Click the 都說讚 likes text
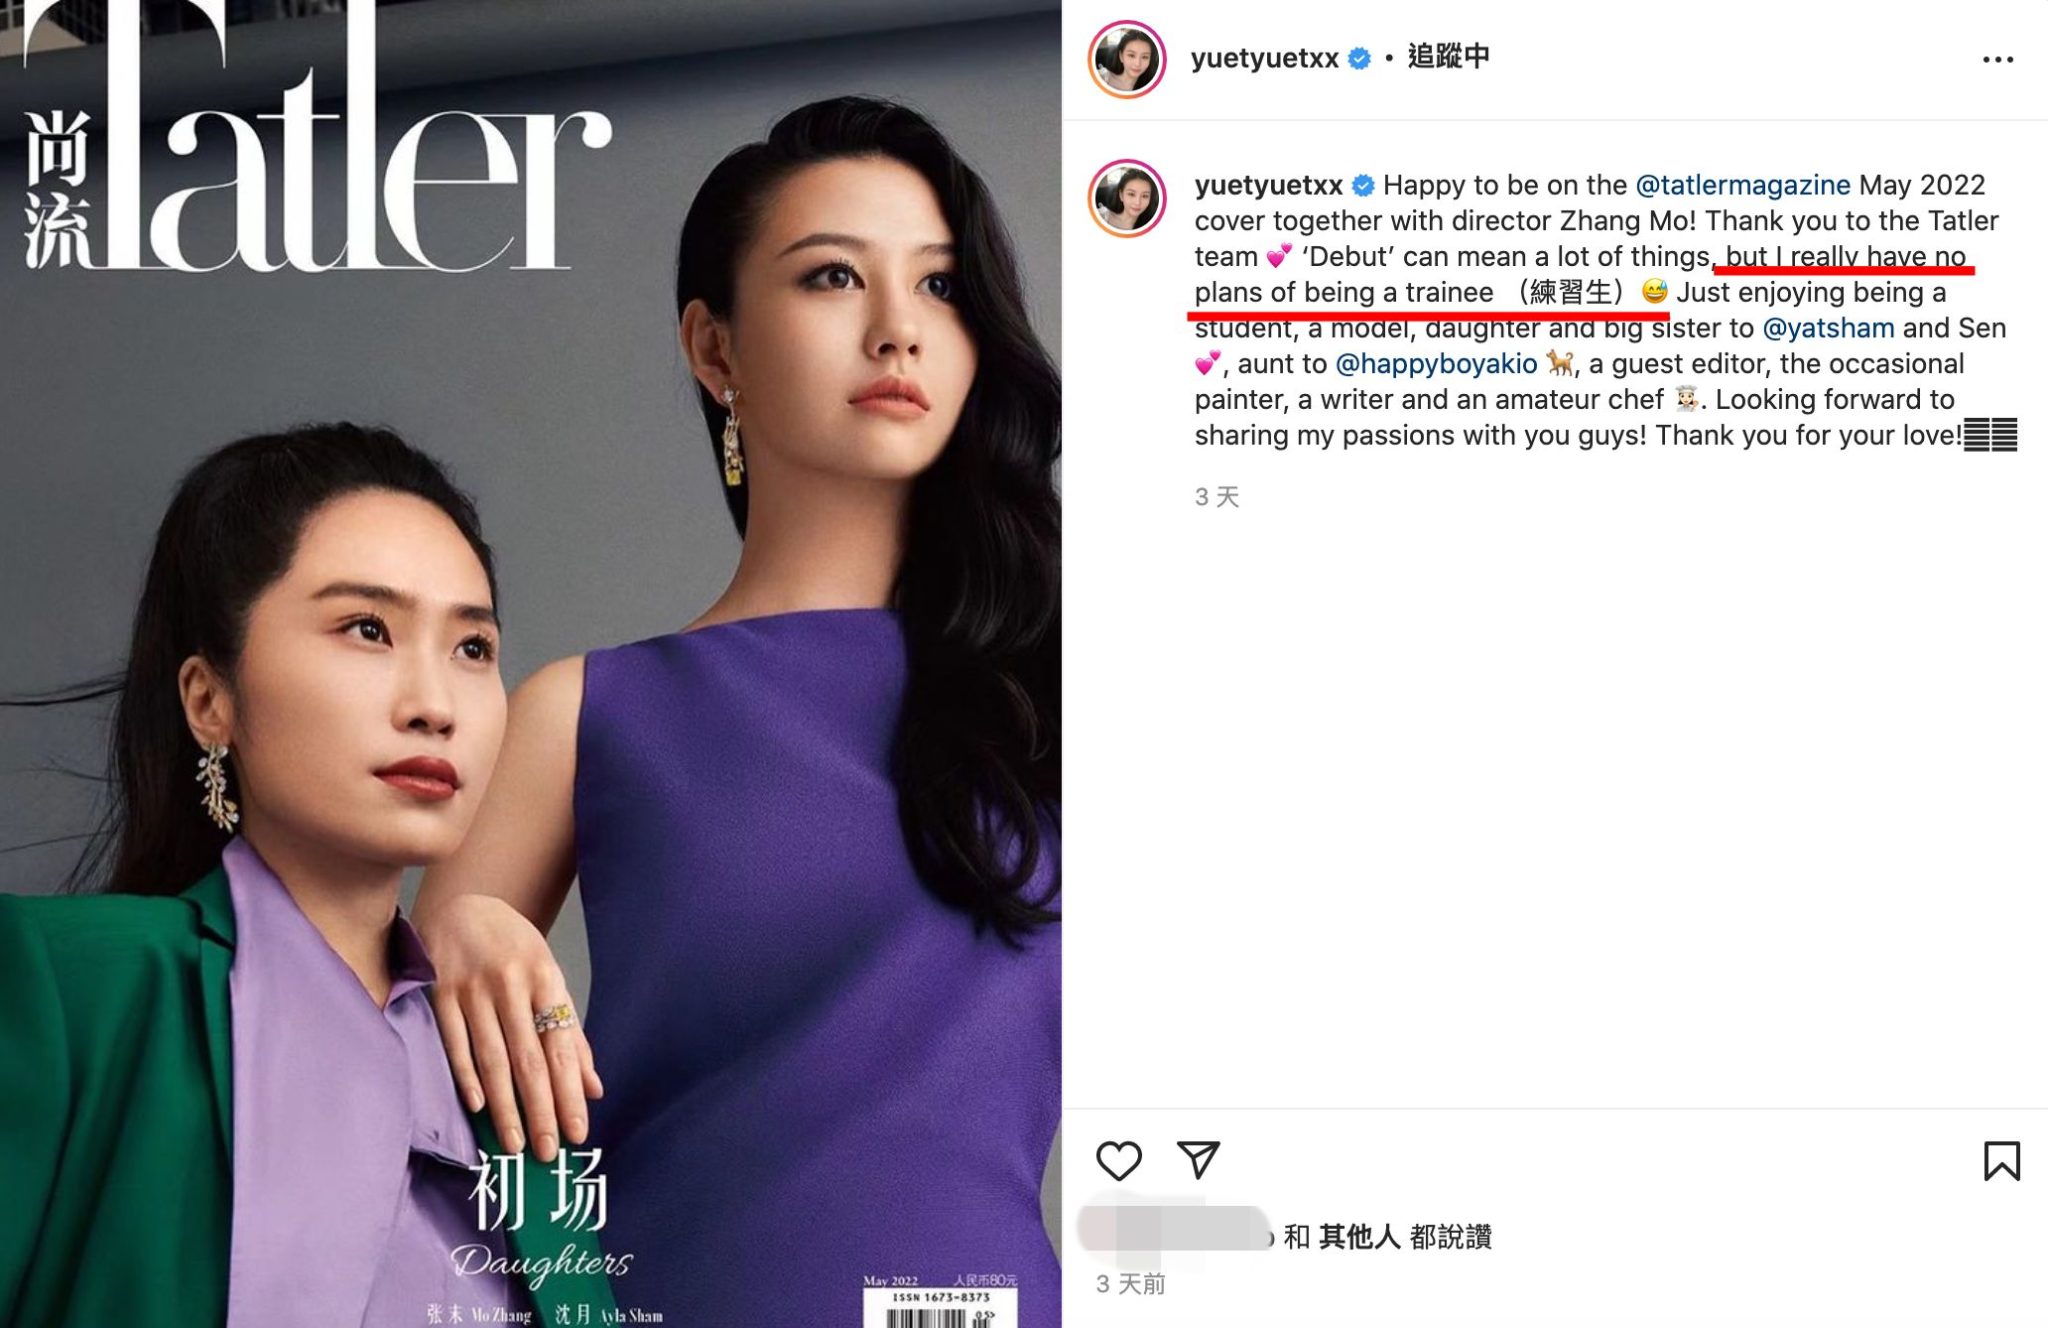Image resolution: width=2048 pixels, height=1328 pixels. coord(1450,1237)
